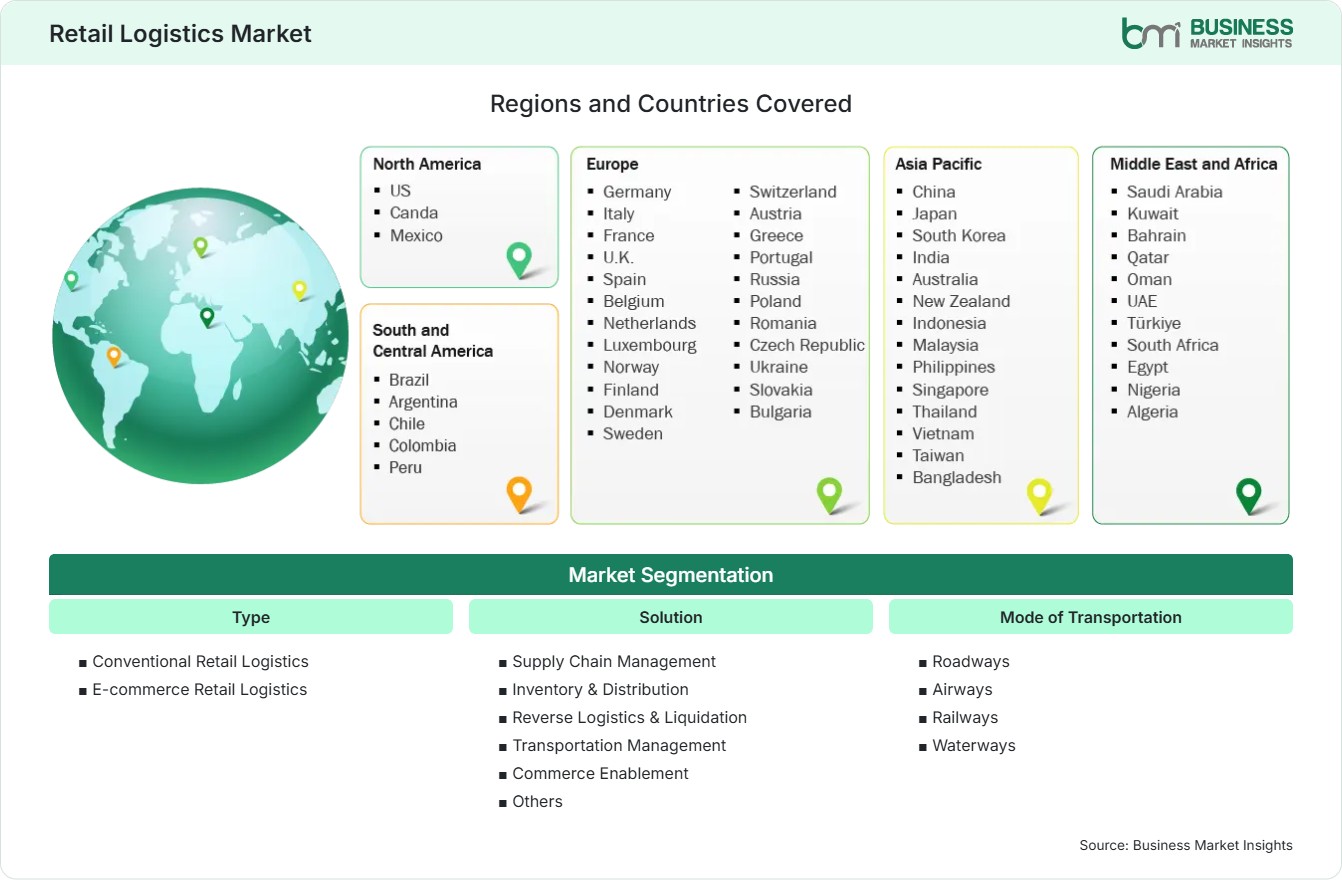Screen dimensions: 1342x880
Task: Click the Middle East and Africa heading
Action: pos(1194,164)
